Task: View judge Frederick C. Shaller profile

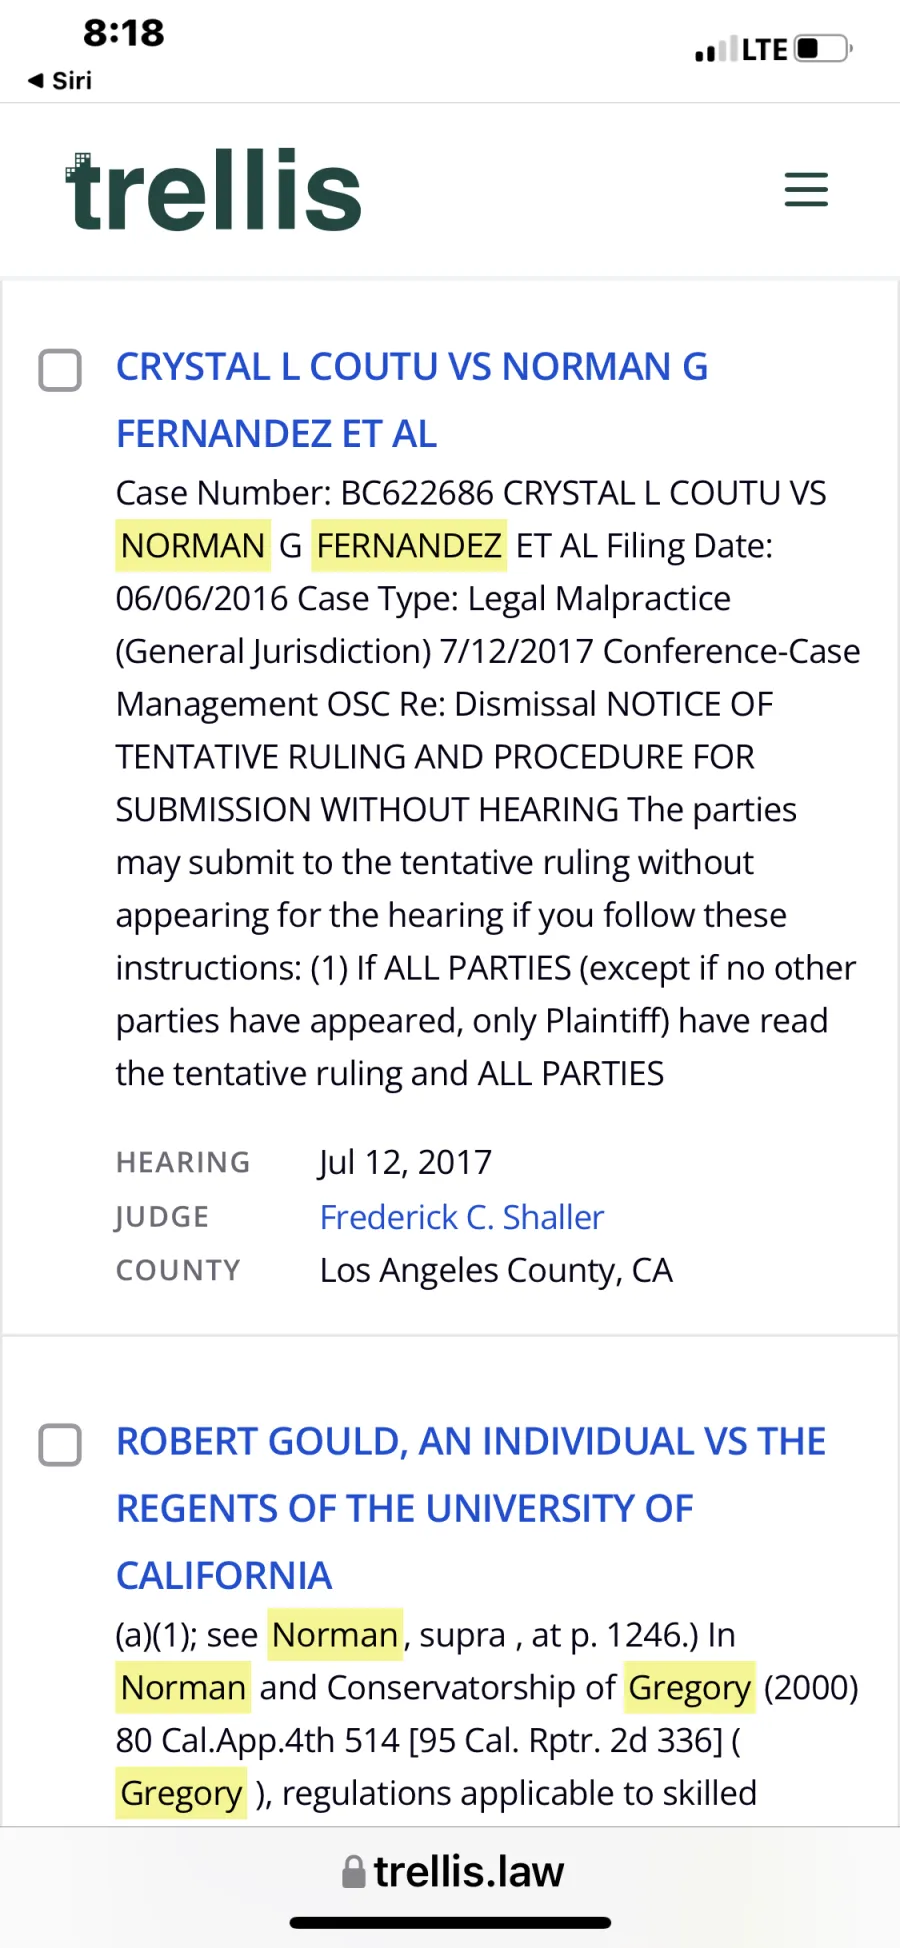Action: point(461,1217)
